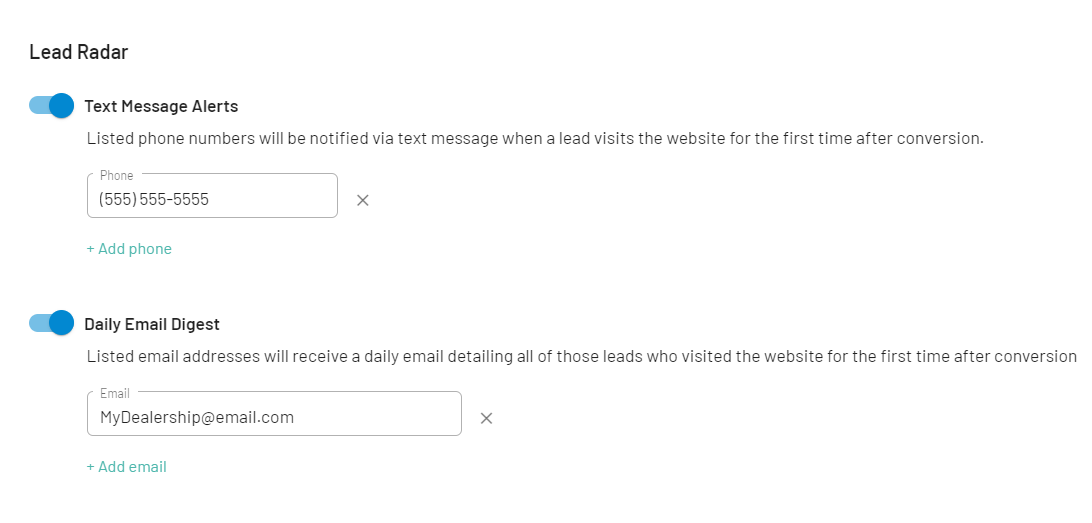Click the Lead Radar section heading
This screenshot has height=523, width=1092.
pos(78,52)
